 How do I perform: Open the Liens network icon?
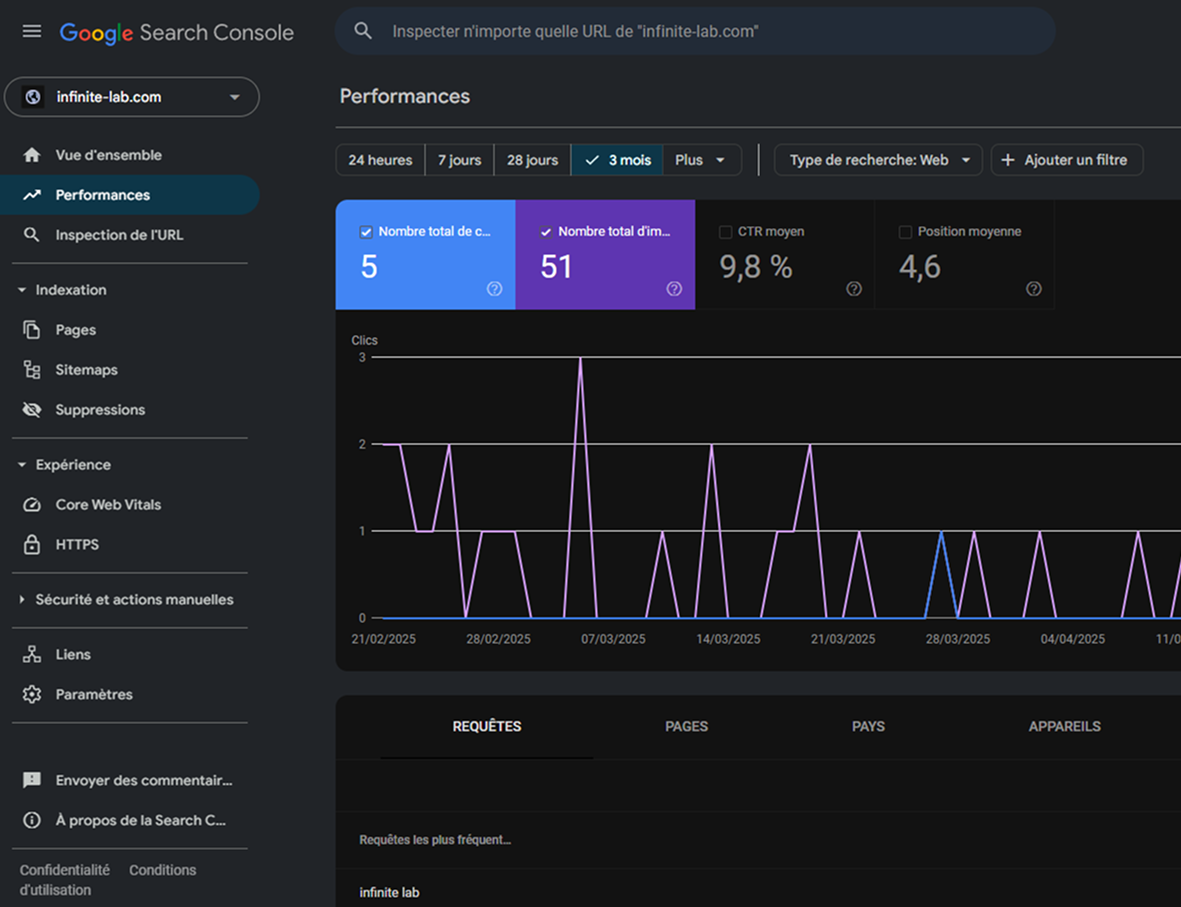(x=32, y=655)
